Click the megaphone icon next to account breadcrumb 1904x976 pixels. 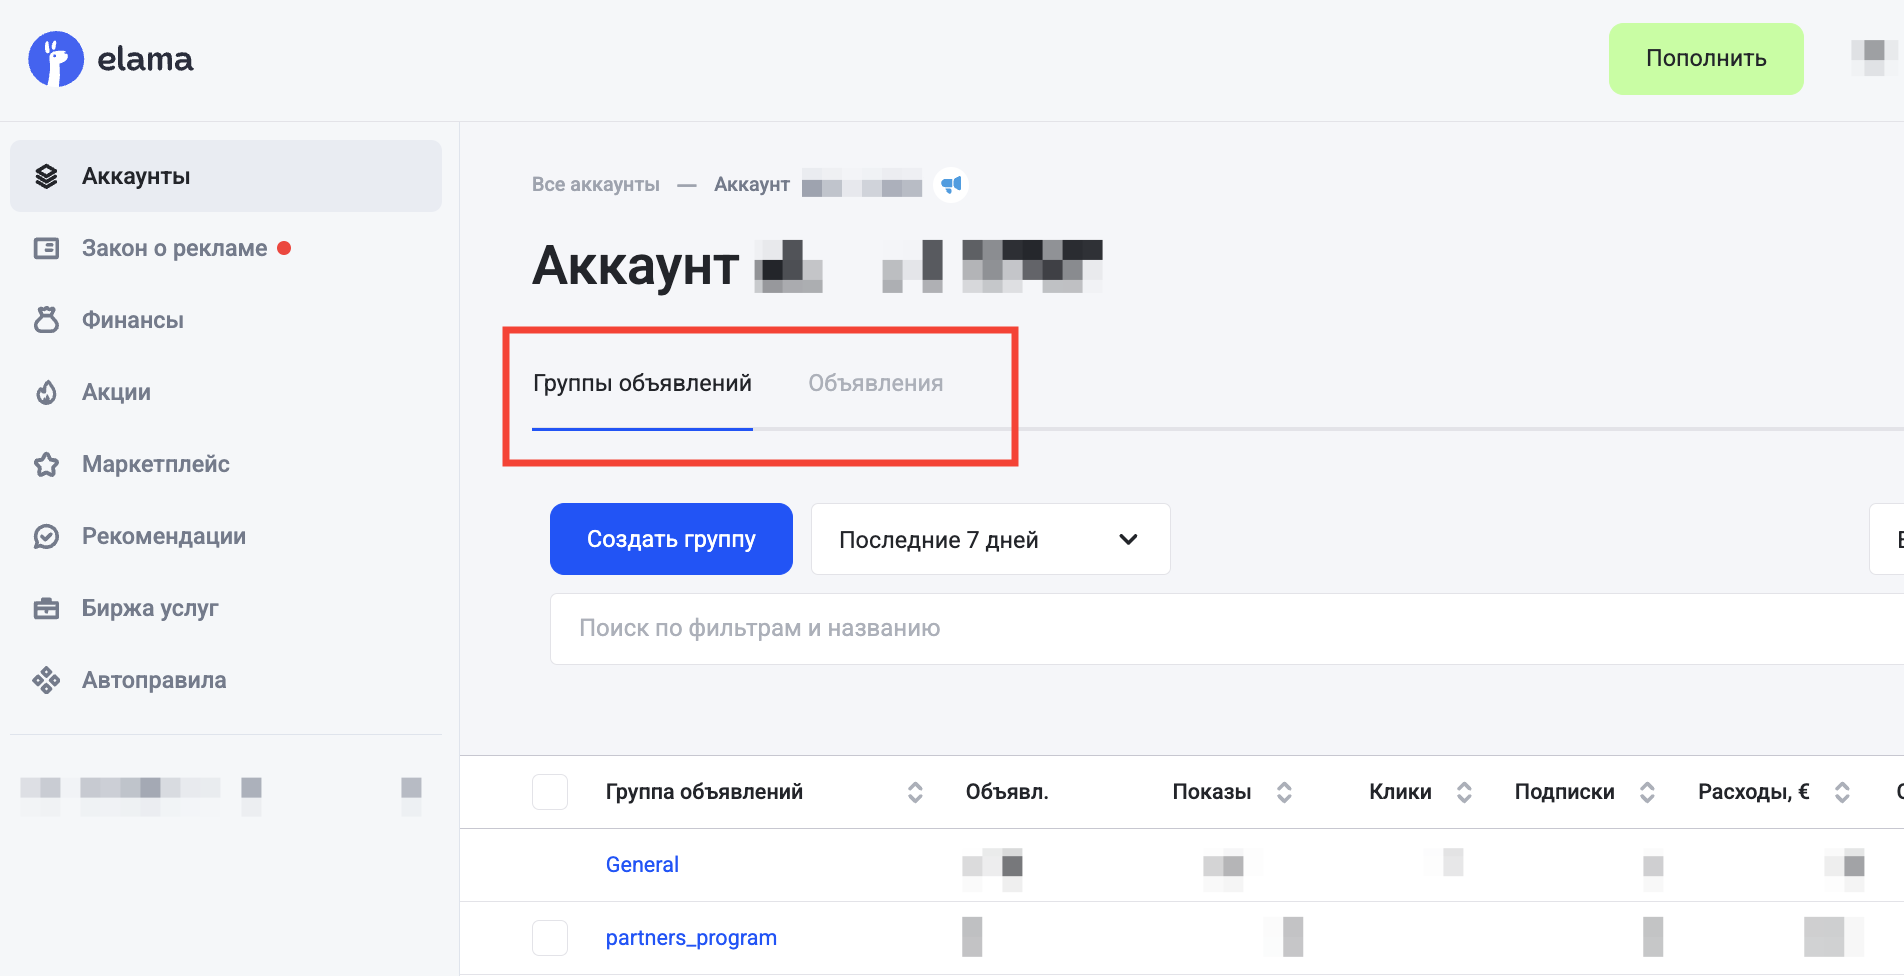(951, 185)
